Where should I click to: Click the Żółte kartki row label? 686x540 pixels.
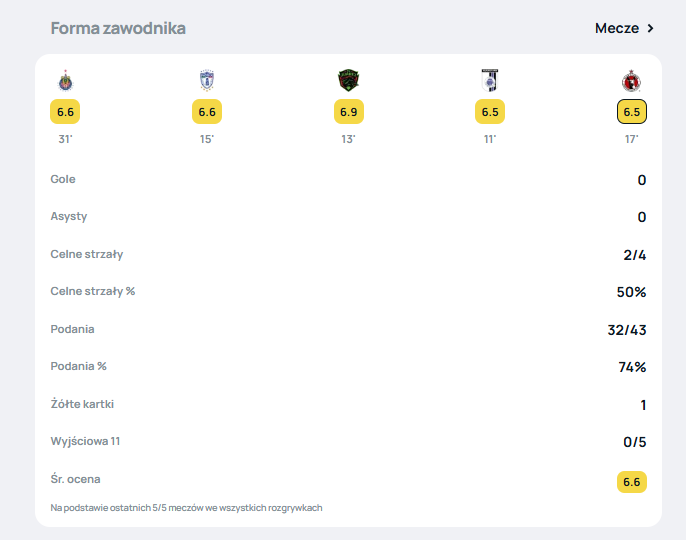point(82,404)
